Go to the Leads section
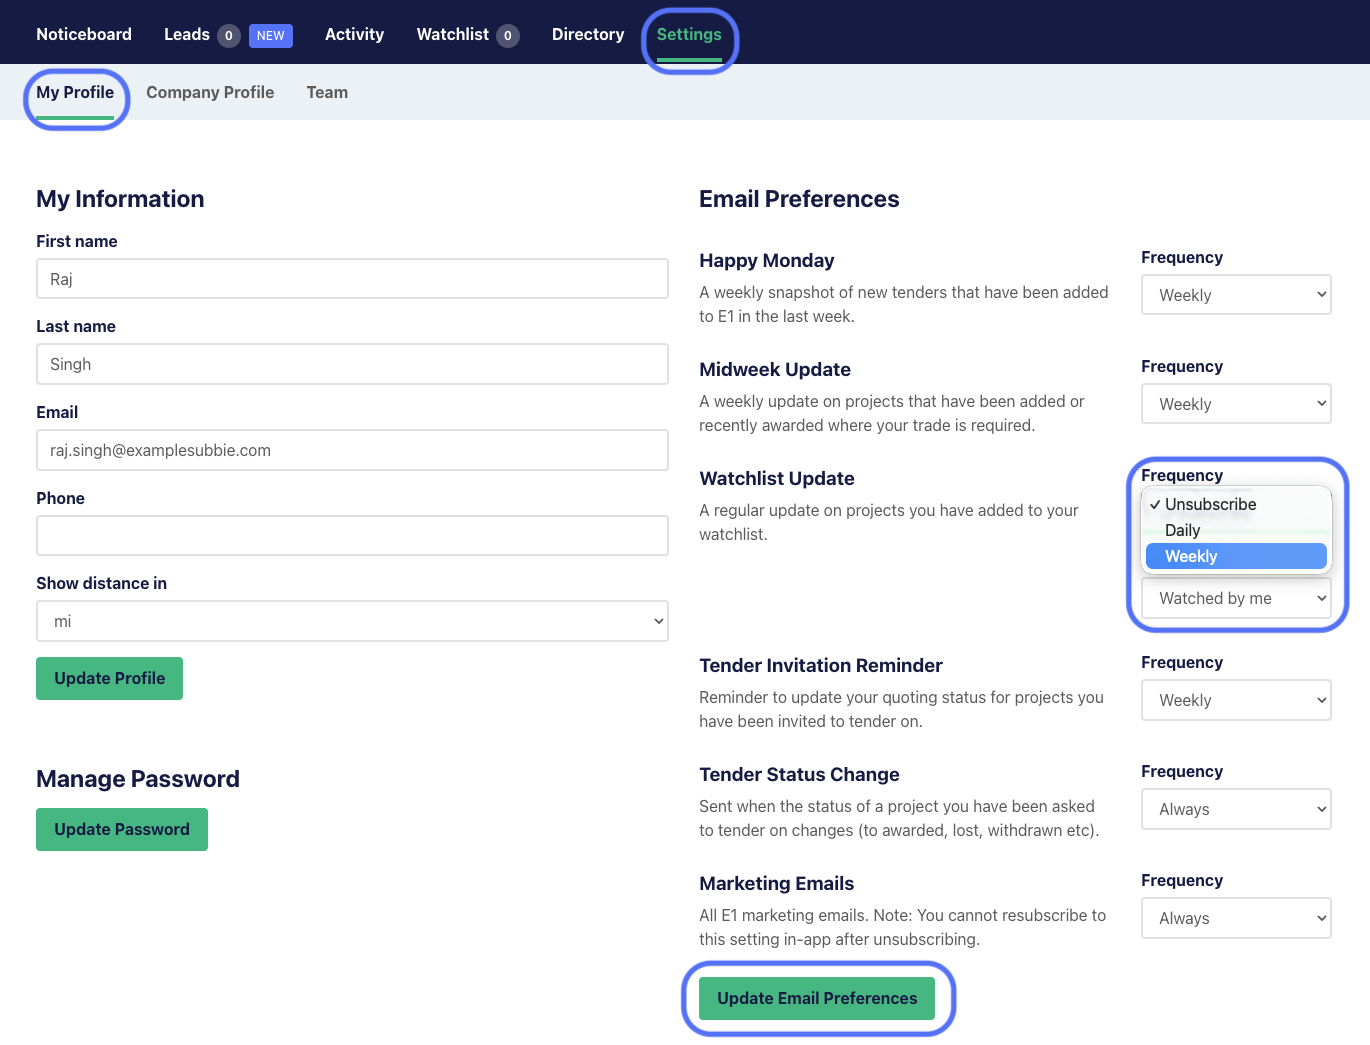 pyautogui.click(x=187, y=34)
